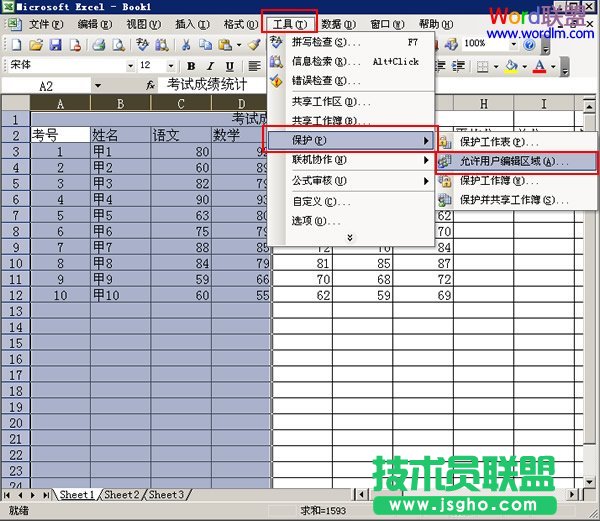Open the 公式审核 formula auditing submenu

[x=351, y=181]
